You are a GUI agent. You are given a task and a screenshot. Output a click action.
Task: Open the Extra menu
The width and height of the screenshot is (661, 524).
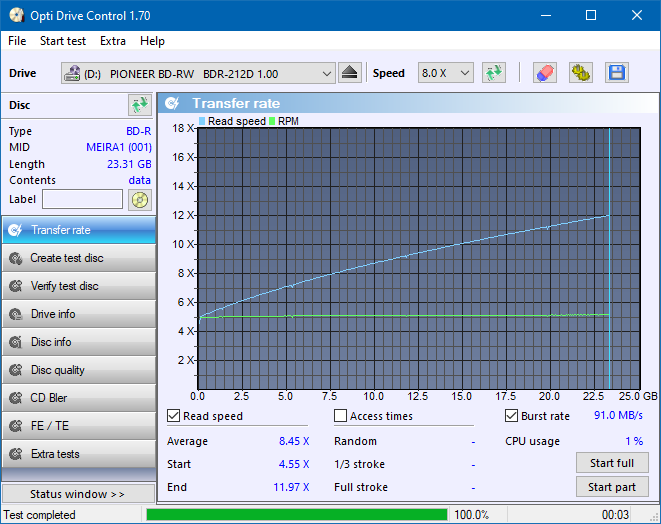(113, 41)
